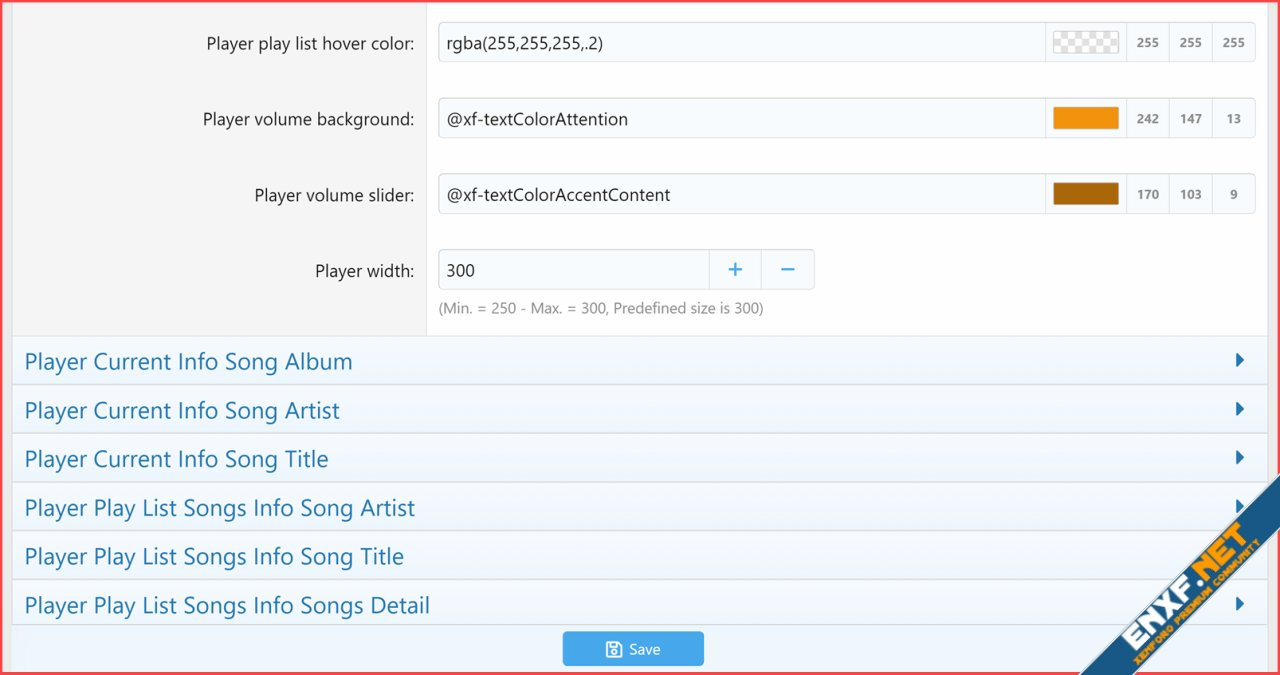Screen dimensions: 1280x675
Task: Open orange swatch for volume background
Action: click(x=1086, y=119)
